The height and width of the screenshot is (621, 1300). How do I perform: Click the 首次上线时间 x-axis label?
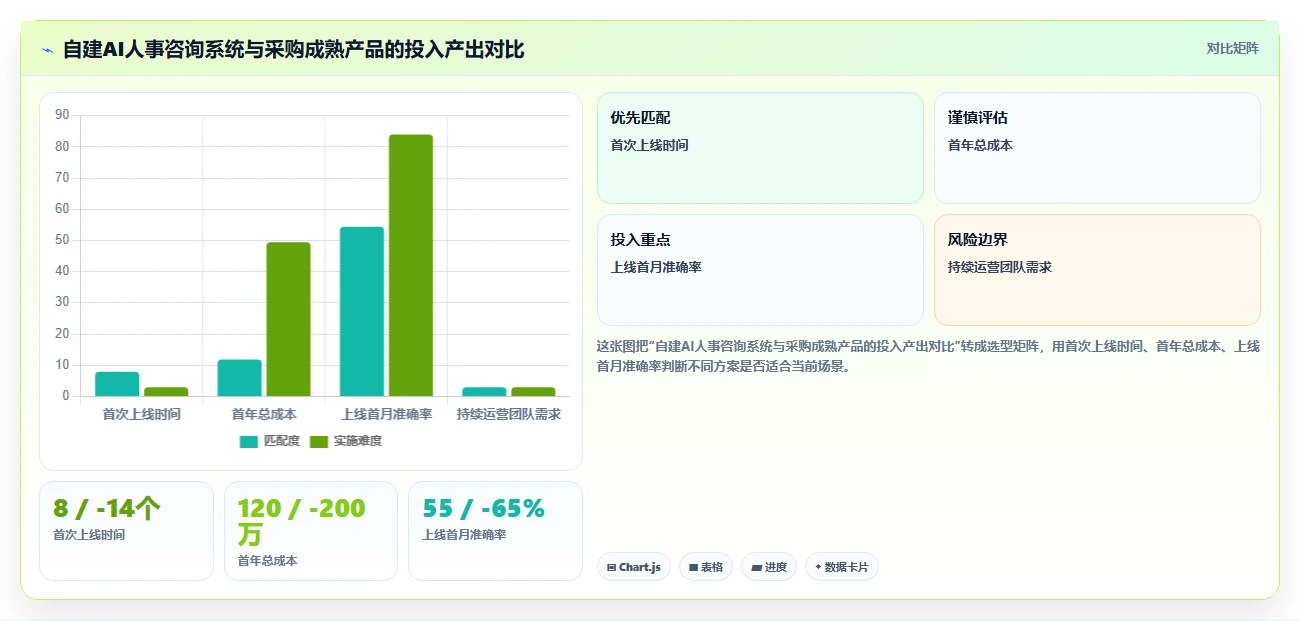(x=142, y=414)
